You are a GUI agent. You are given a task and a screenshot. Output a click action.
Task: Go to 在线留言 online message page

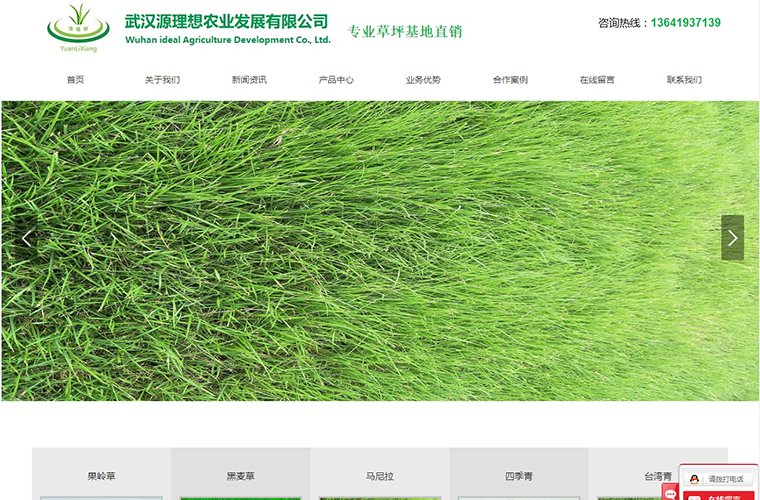(x=597, y=80)
